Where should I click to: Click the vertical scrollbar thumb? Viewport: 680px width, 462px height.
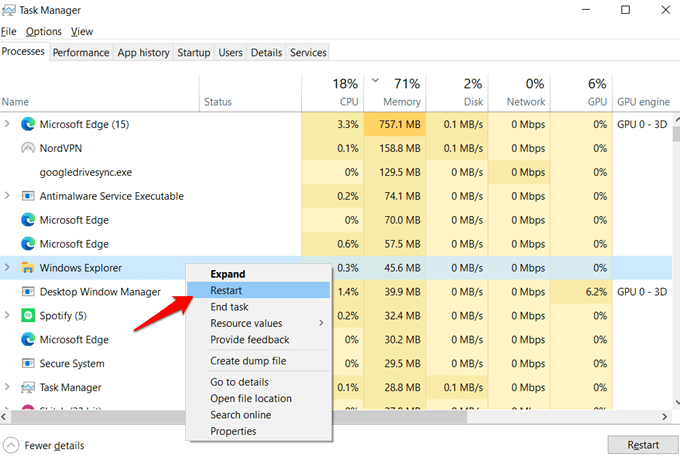(x=676, y=134)
